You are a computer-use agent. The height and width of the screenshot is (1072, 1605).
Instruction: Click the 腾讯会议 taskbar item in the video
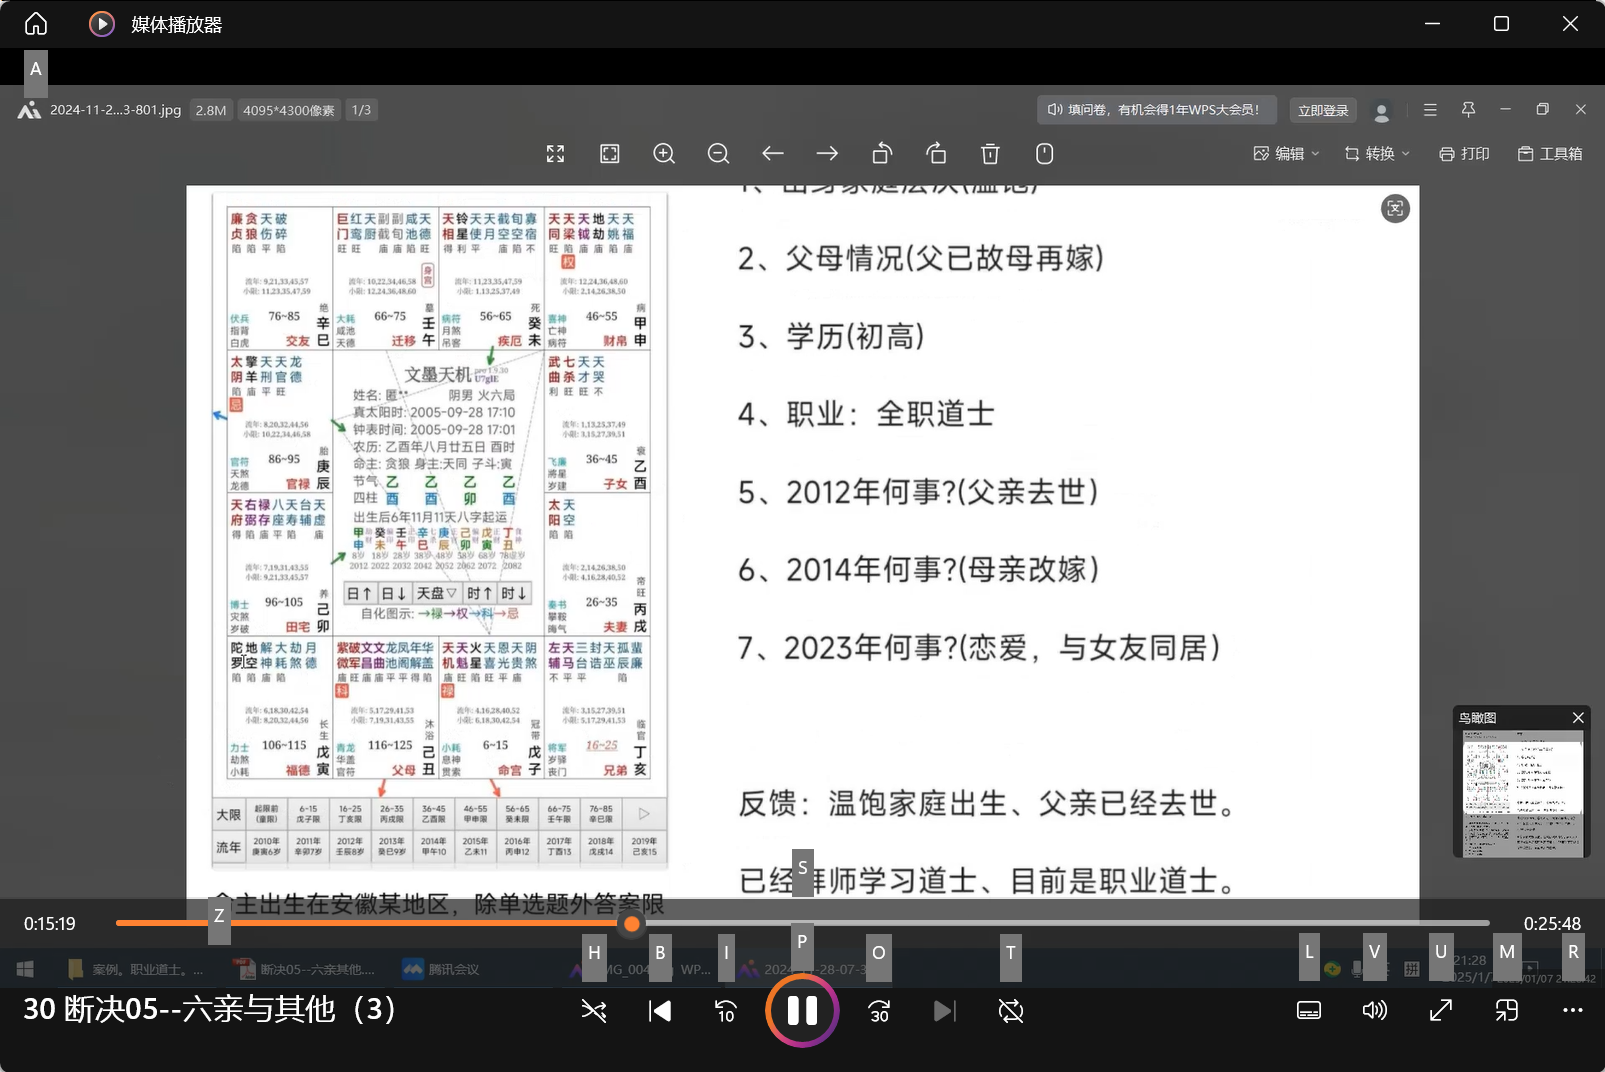pos(441,969)
